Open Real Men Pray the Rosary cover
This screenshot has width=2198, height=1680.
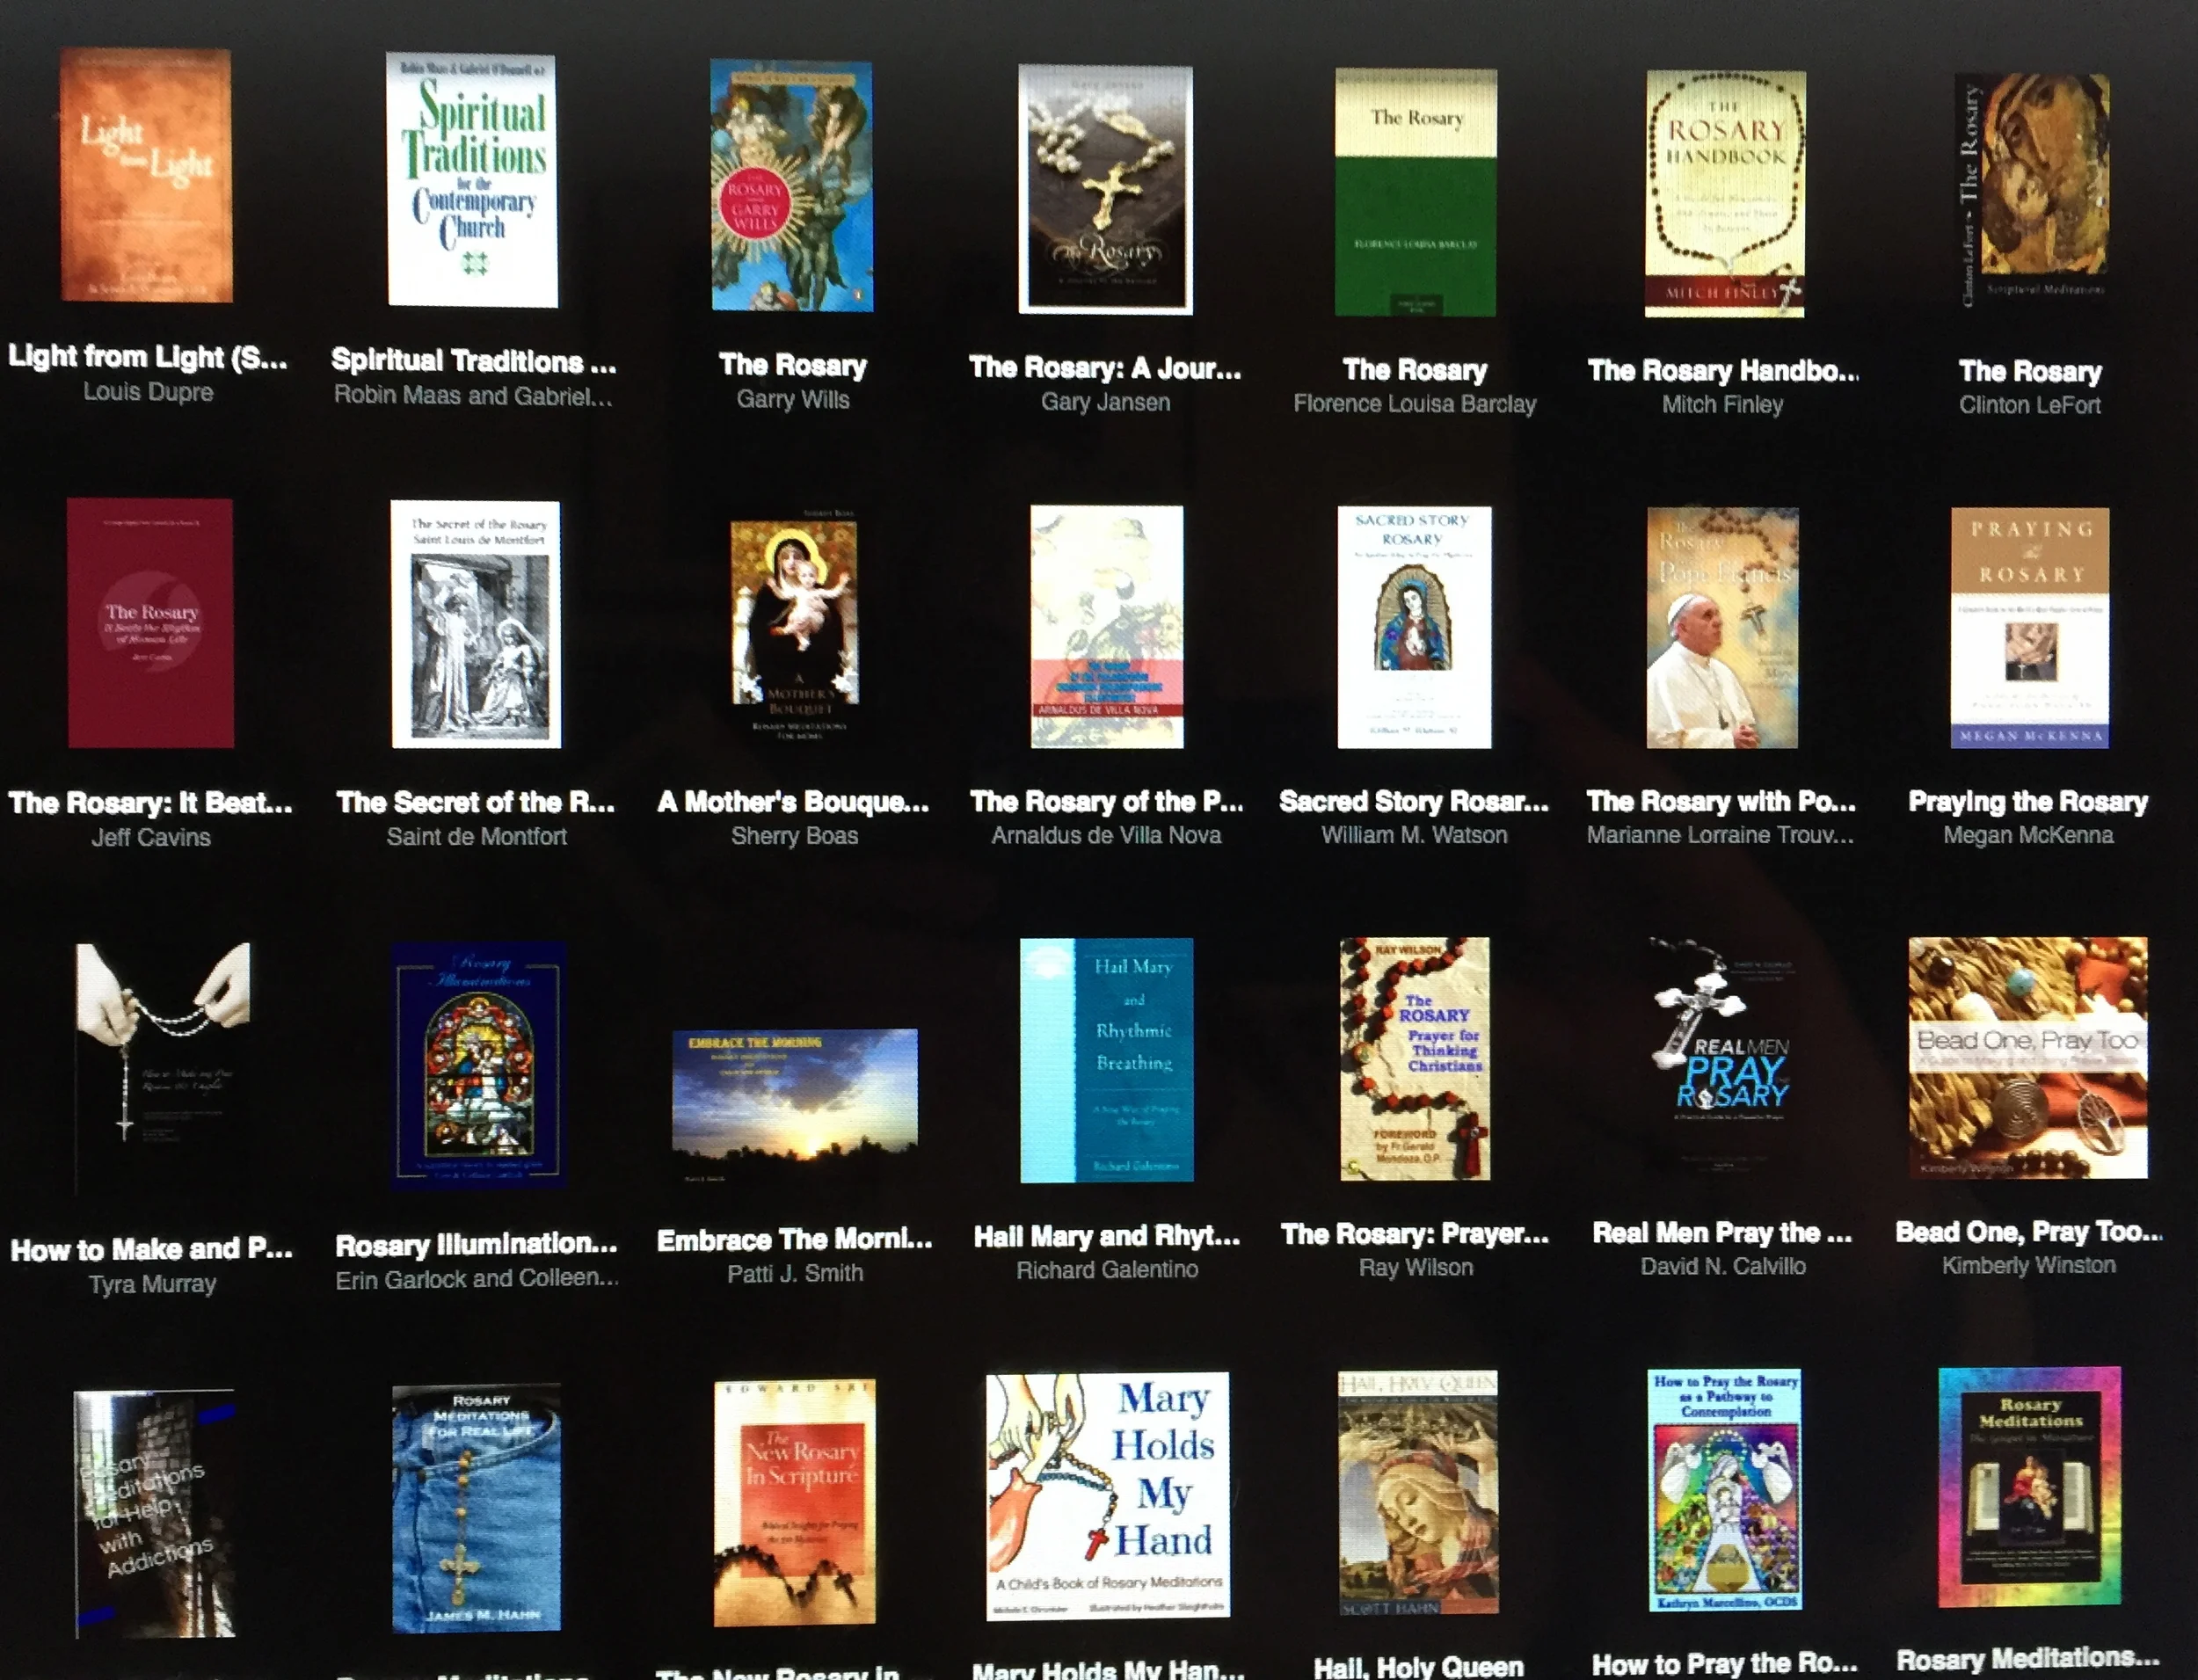(x=1722, y=1058)
